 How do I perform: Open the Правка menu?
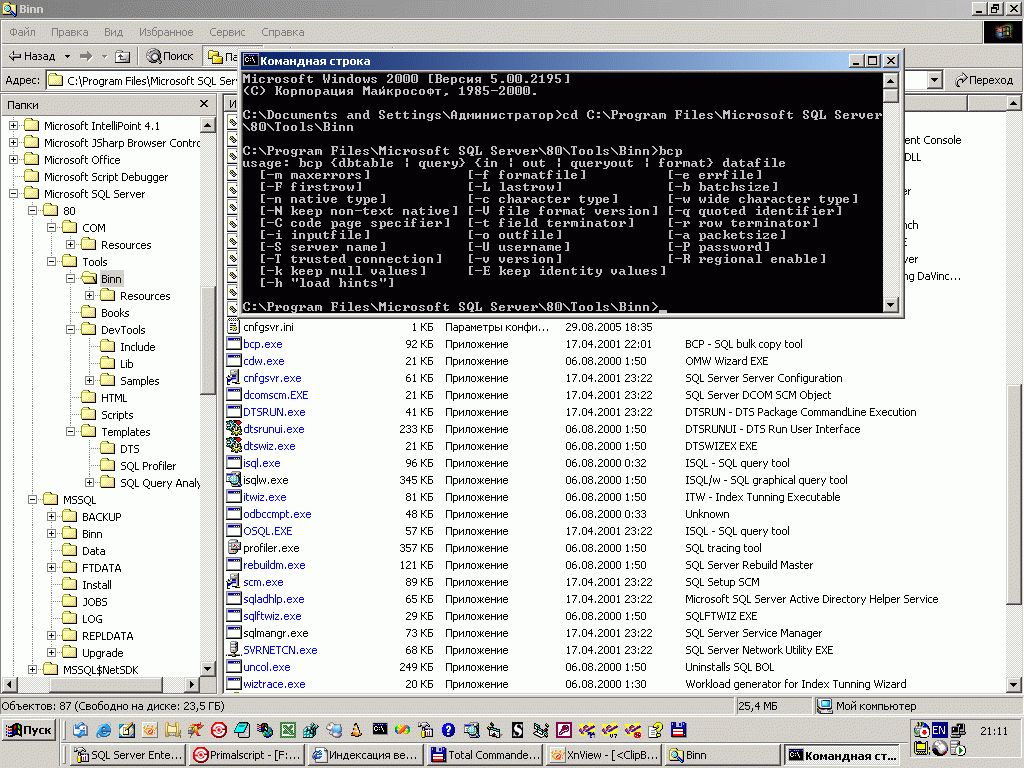69,32
